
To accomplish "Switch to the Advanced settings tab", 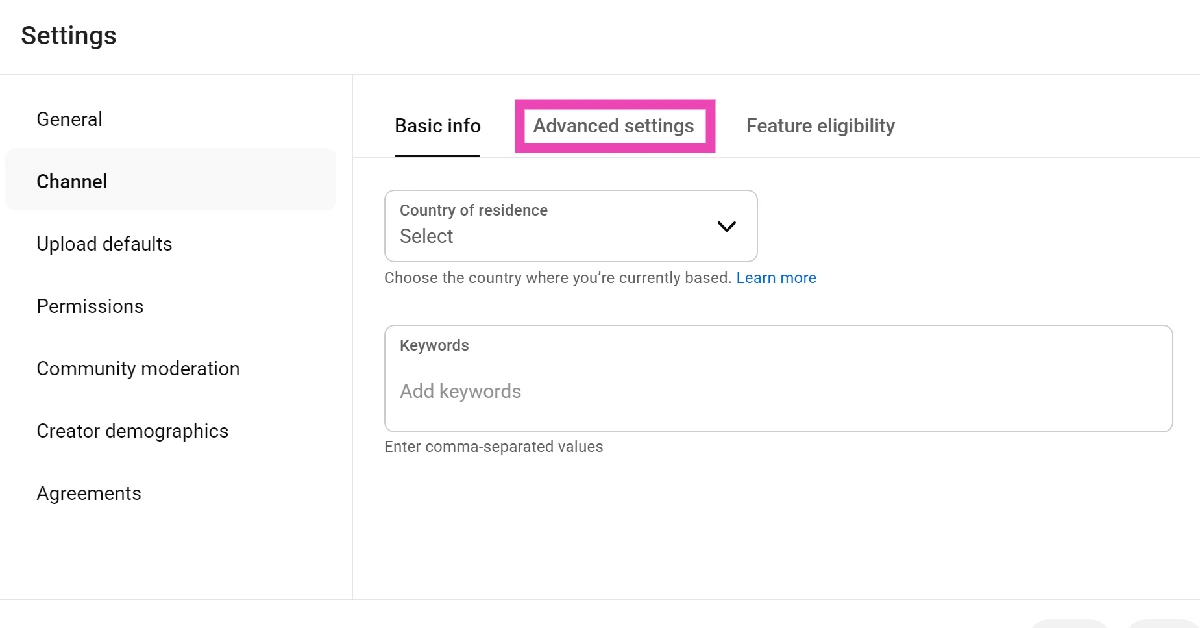I will coord(614,125).
